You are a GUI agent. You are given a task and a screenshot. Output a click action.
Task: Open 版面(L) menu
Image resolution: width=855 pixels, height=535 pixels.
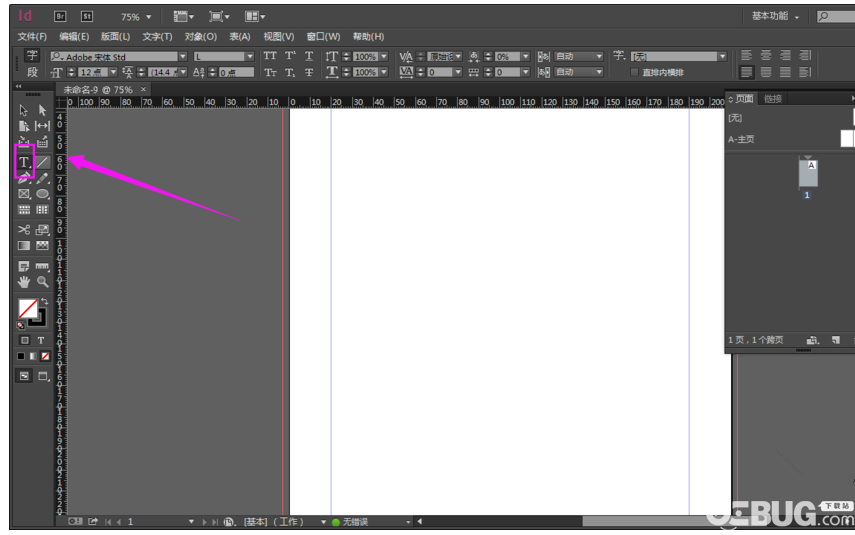click(x=115, y=37)
